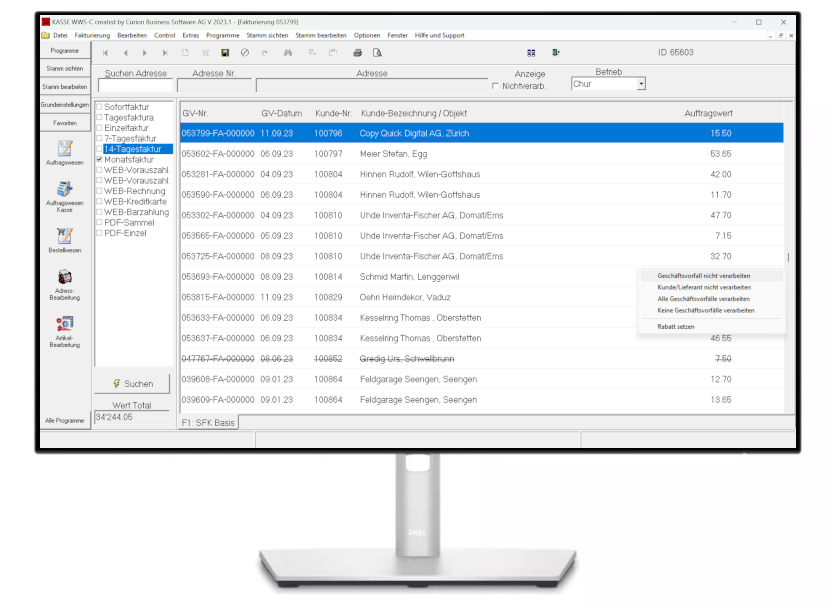Enable the Sofortfaktur checkbox
The height and width of the screenshot is (607, 828).
tap(99, 106)
